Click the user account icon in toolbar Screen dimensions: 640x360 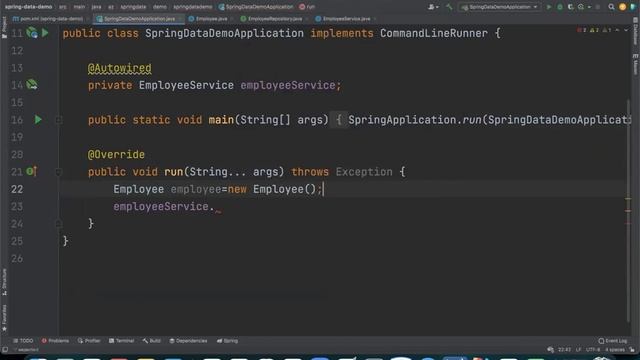pos(433,7)
